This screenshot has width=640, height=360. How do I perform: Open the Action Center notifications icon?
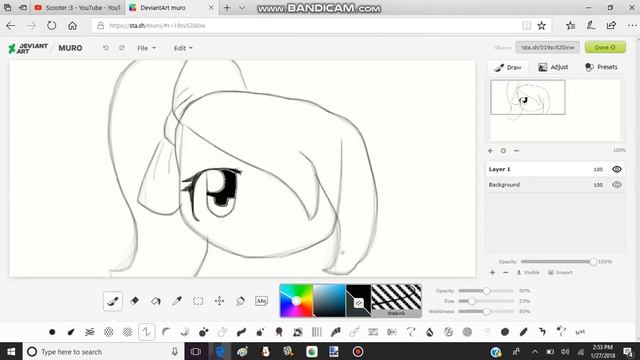click(628, 352)
